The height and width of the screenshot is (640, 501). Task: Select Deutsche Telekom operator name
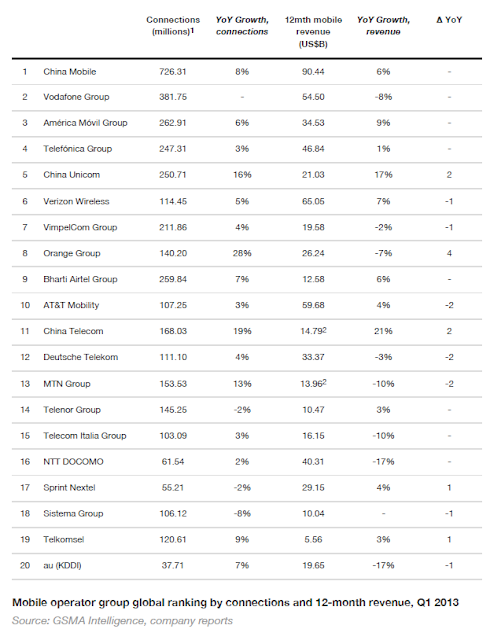[x=81, y=357]
